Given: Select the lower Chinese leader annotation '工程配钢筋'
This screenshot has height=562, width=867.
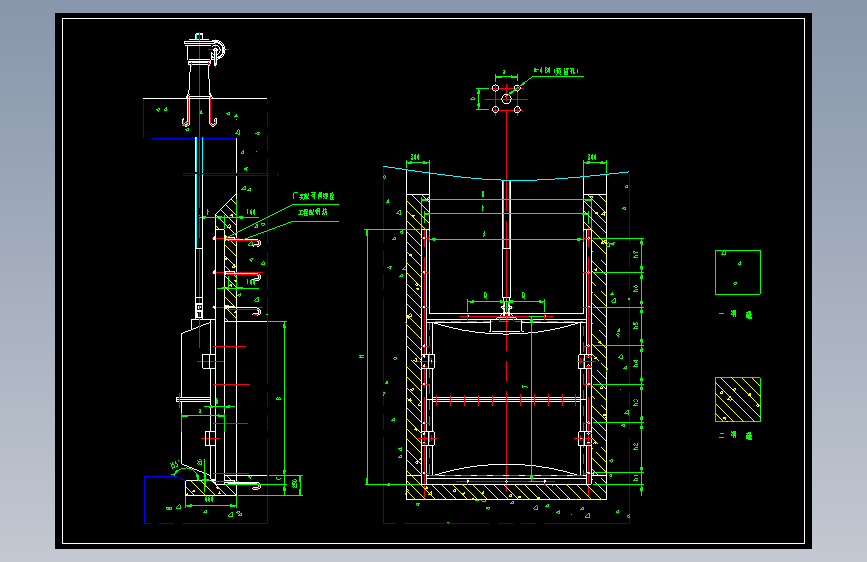Looking at the screenshot, I should pos(313,212).
